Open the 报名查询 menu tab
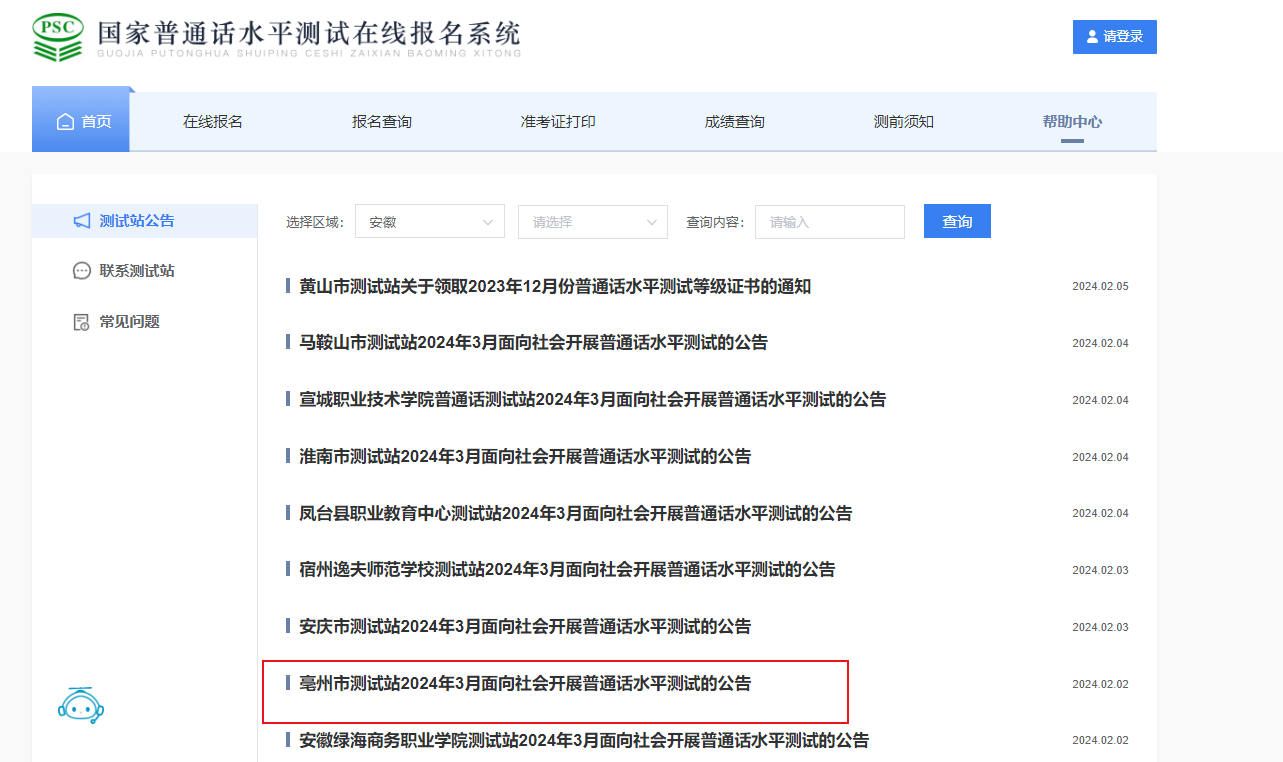1283x762 pixels. (x=382, y=121)
